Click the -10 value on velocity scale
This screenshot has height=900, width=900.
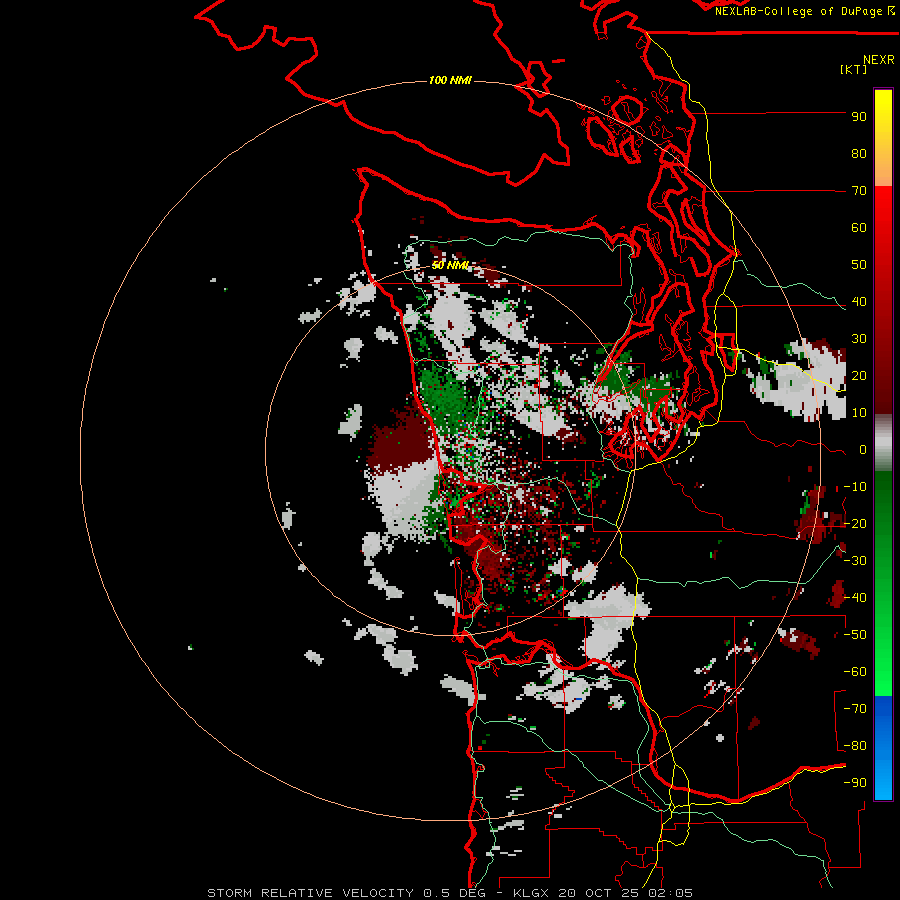855,487
